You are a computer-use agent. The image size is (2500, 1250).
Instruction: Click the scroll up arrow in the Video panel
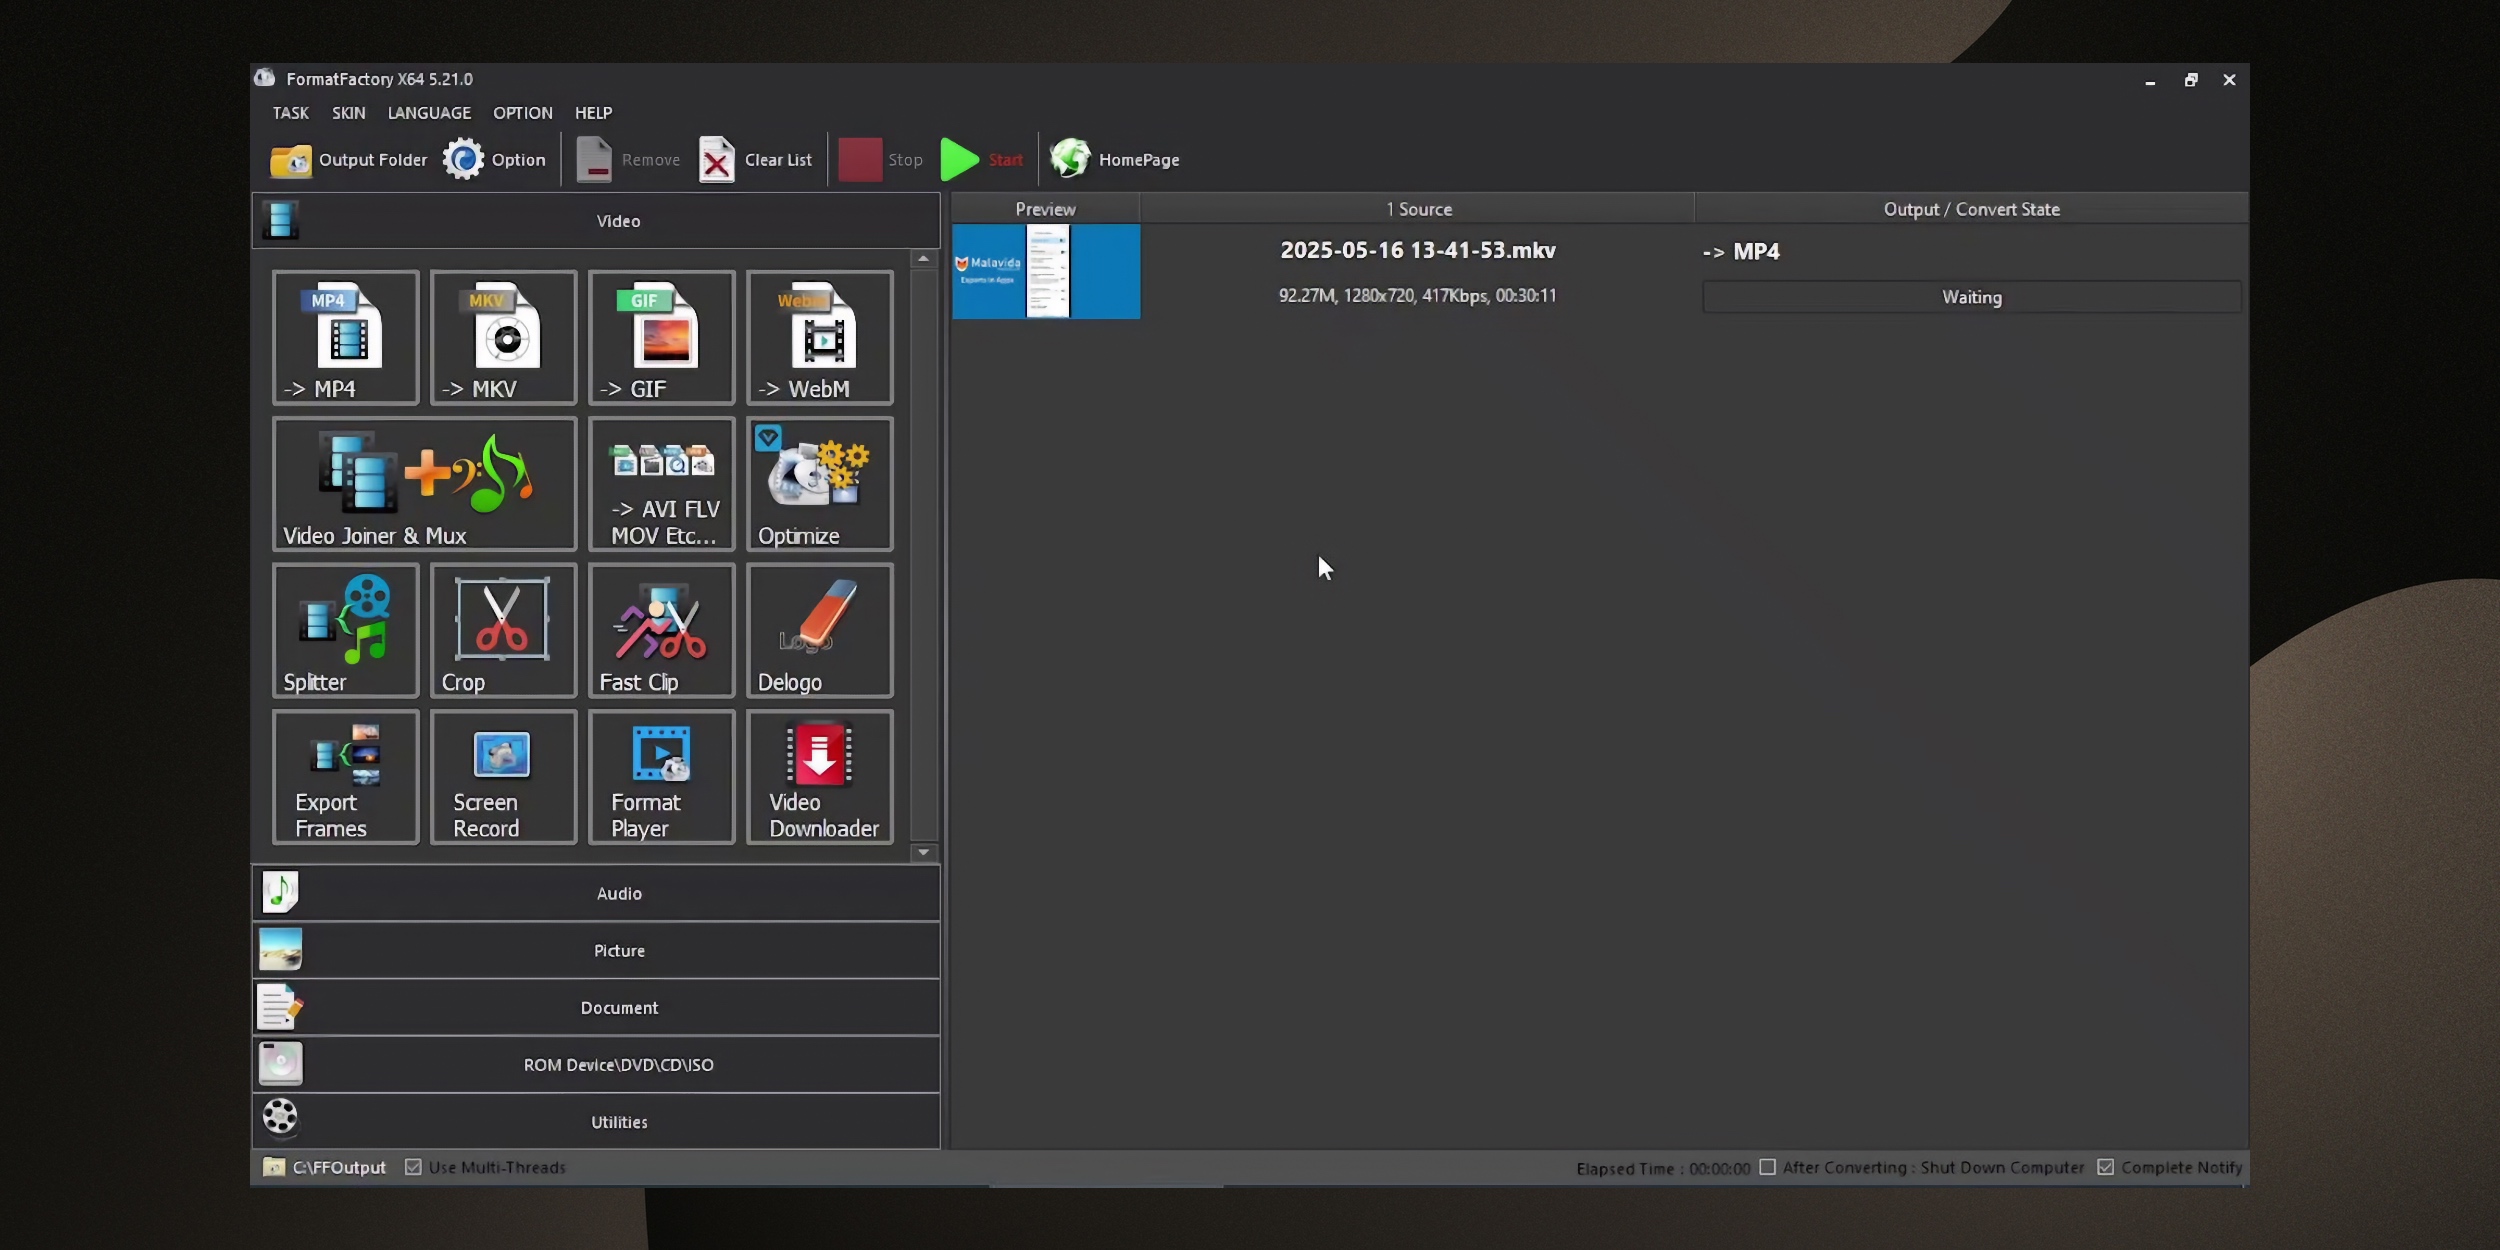point(924,259)
